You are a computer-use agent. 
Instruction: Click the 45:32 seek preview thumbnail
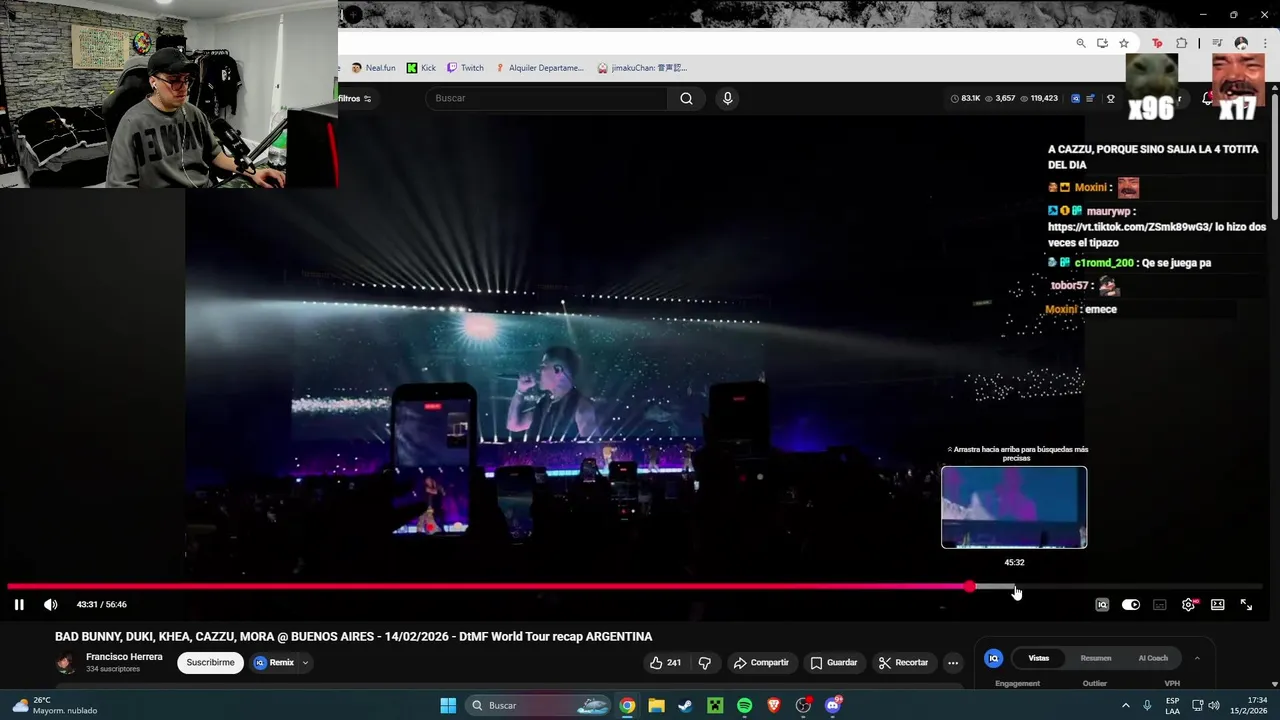pyautogui.click(x=1014, y=507)
